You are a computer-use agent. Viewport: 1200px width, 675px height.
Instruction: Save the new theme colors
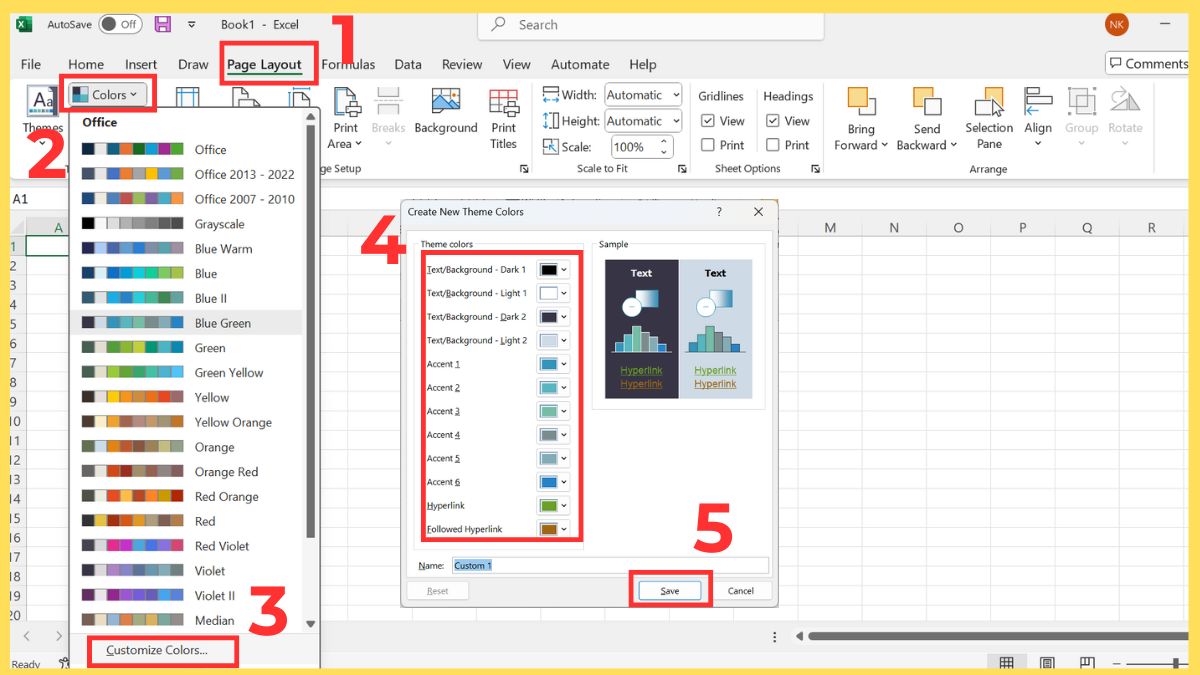[x=669, y=590]
